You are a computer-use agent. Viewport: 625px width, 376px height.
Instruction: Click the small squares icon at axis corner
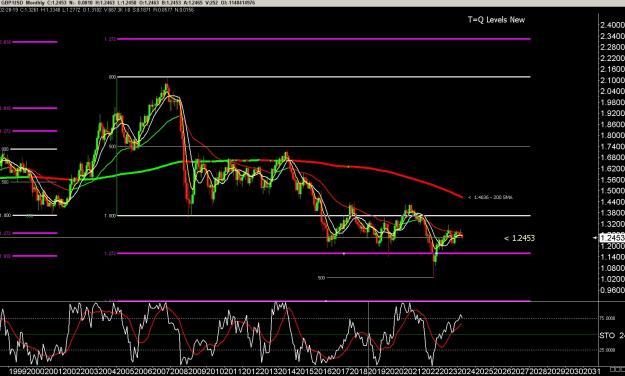(x=617, y=369)
